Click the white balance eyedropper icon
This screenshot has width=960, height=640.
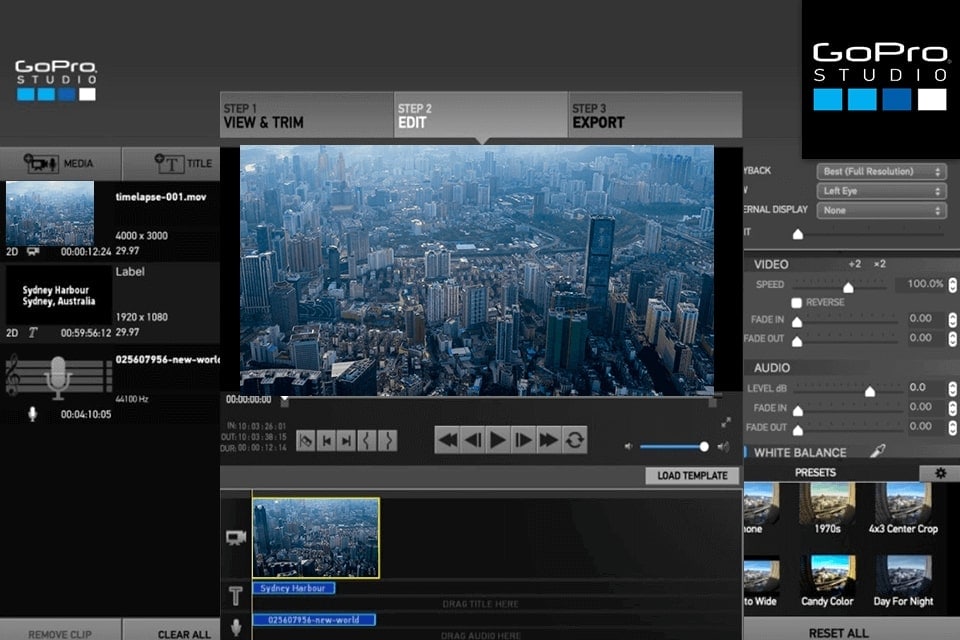click(878, 451)
